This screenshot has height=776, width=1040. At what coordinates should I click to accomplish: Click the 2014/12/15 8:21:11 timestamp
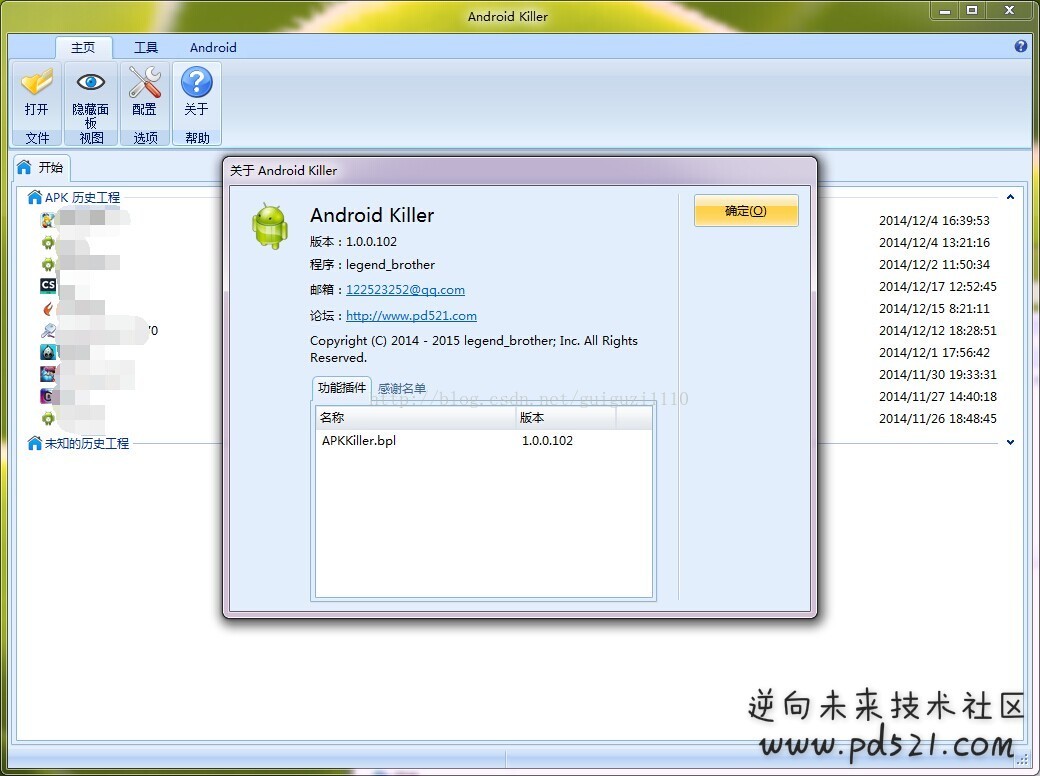tap(935, 308)
